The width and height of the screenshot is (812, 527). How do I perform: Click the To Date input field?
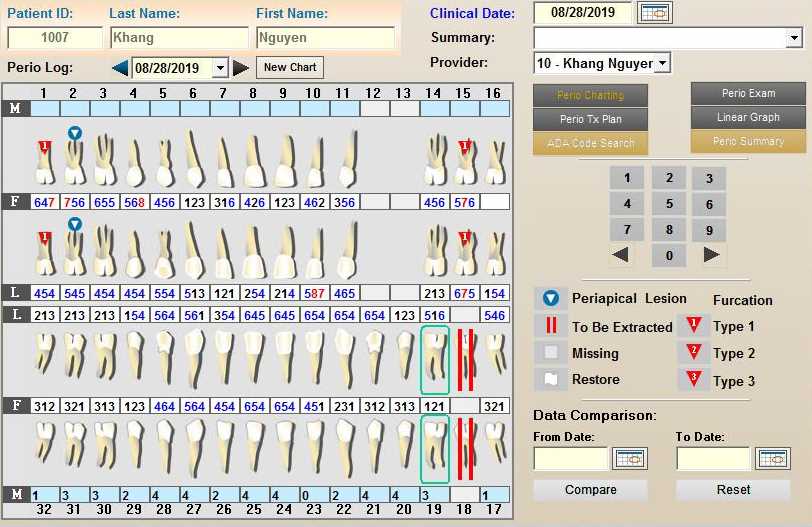point(714,459)
